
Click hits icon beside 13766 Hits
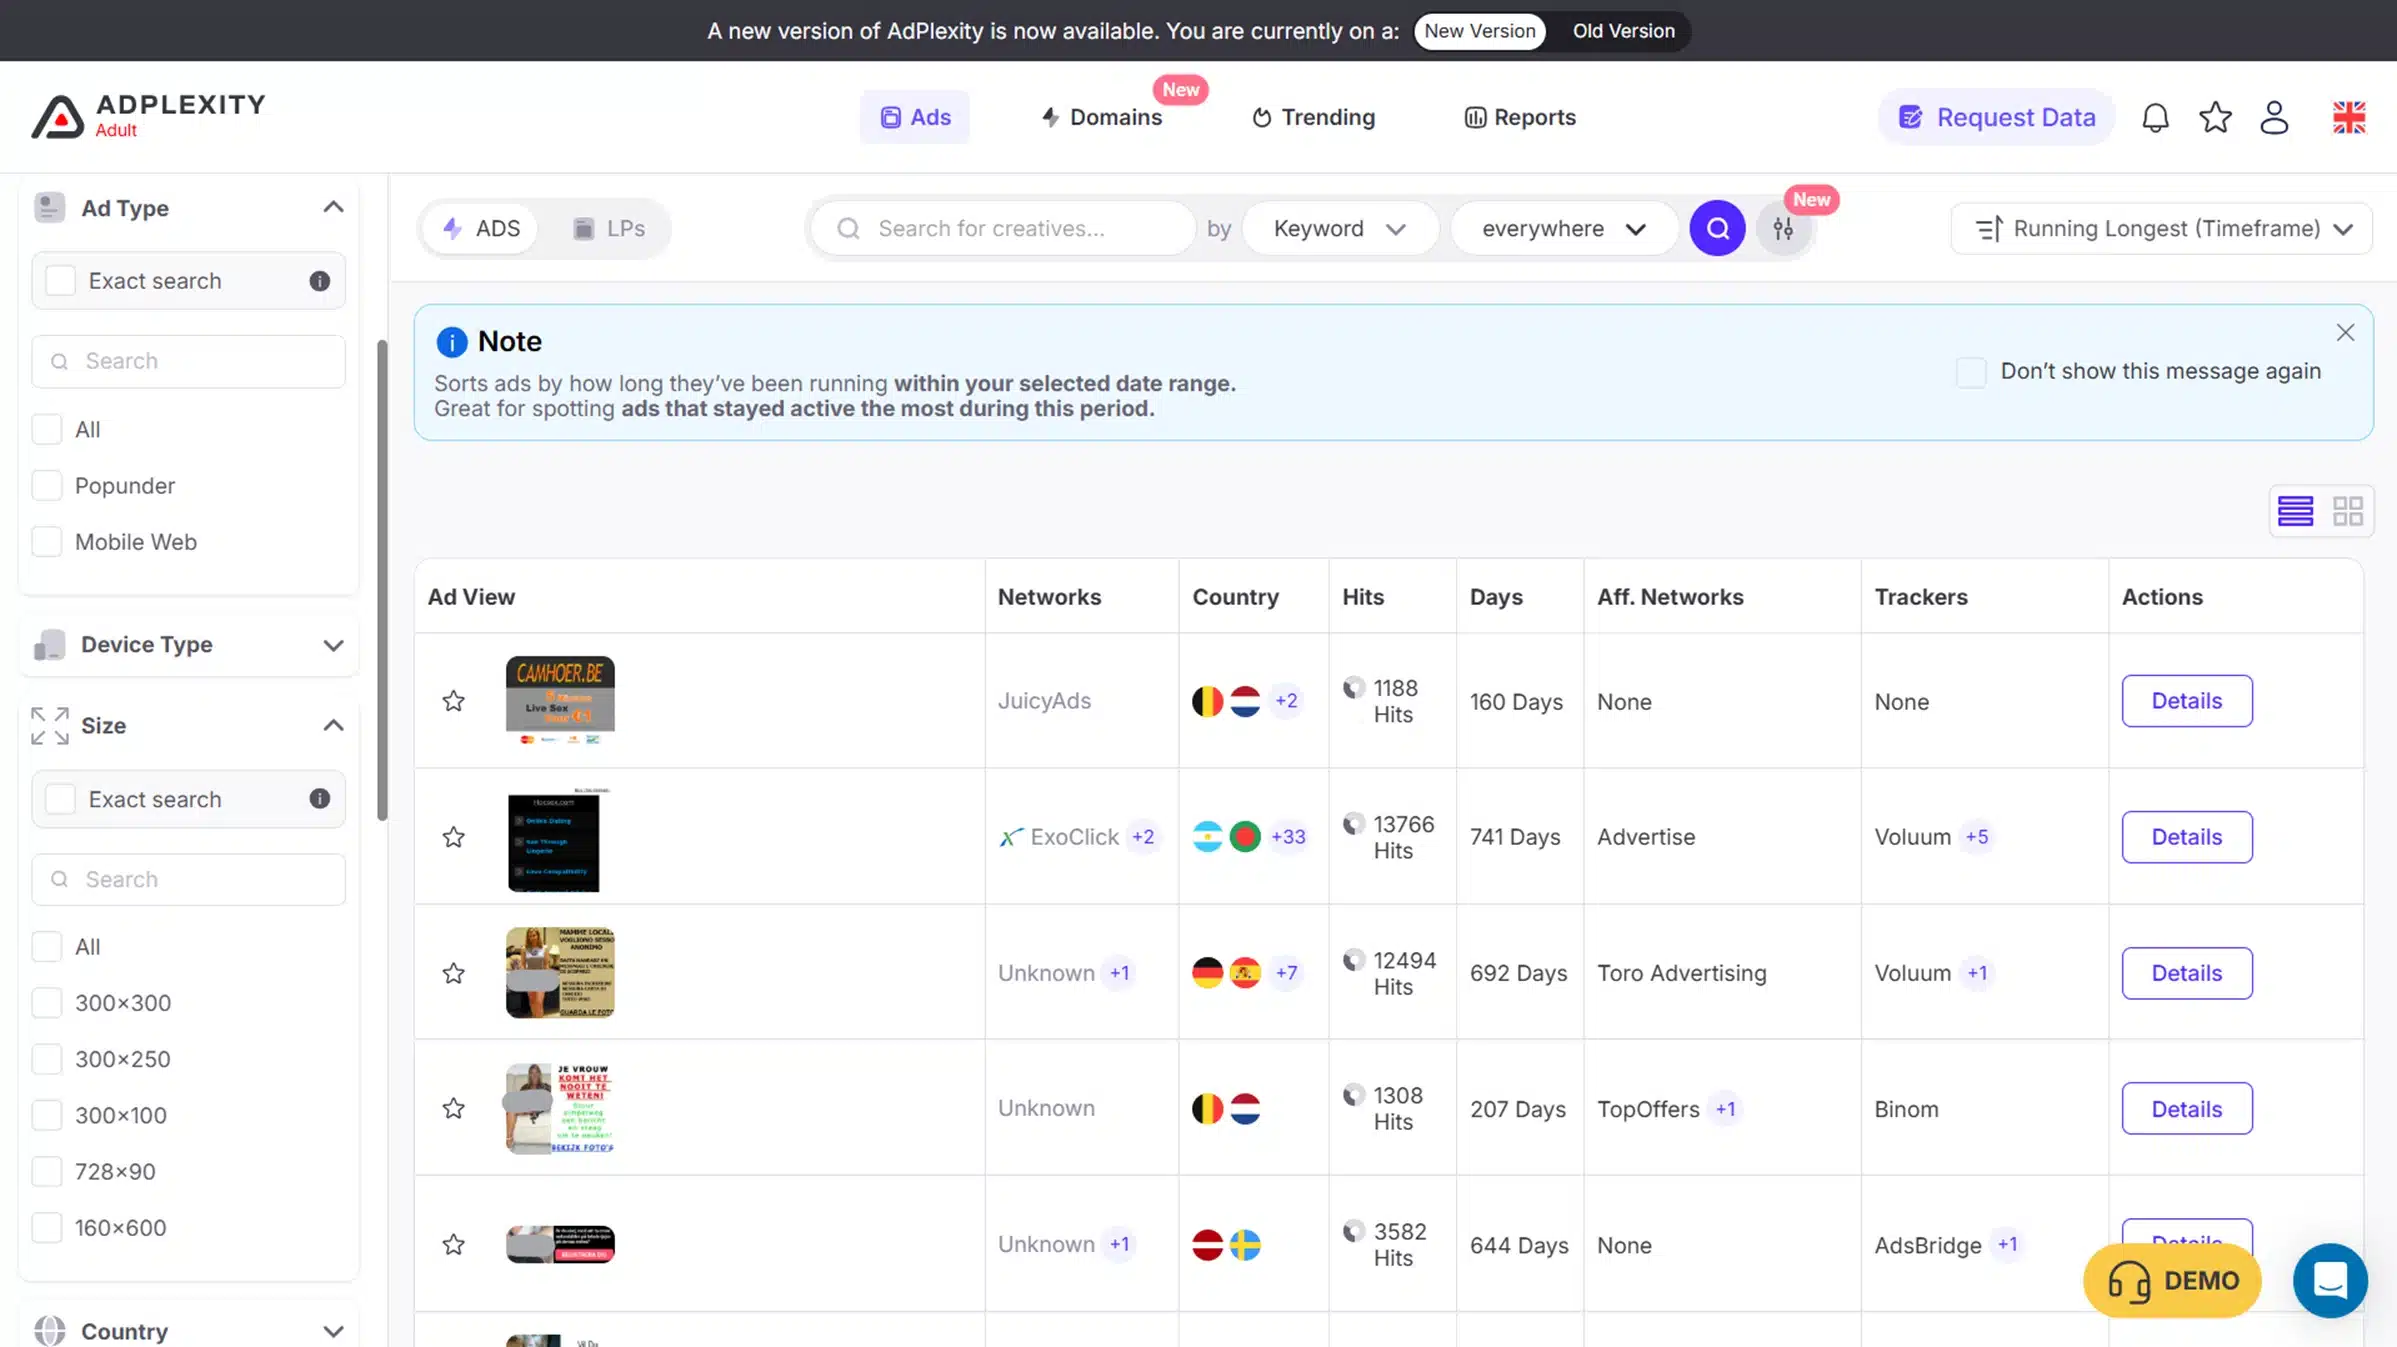[x=1353, y=824]
